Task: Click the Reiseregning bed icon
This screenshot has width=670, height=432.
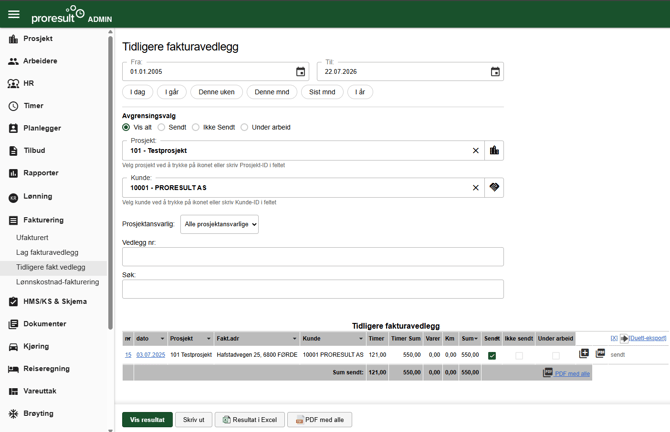Action: pos(13,369)
